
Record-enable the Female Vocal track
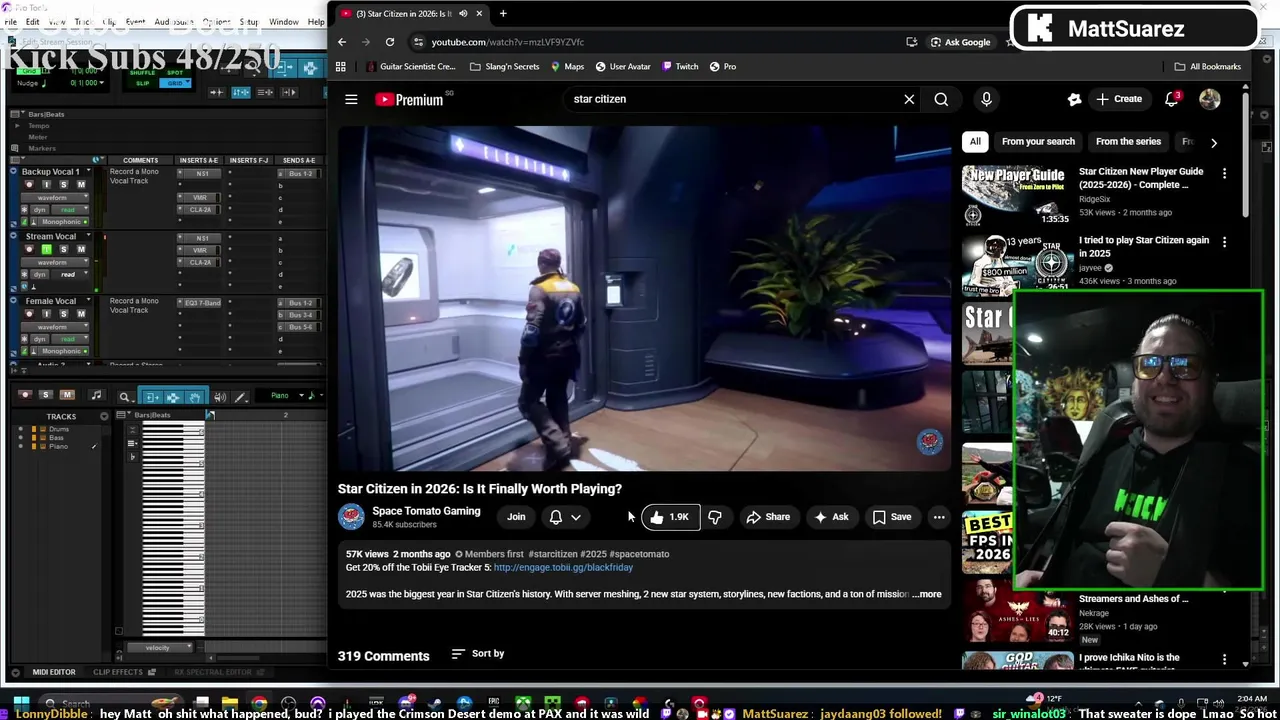coord(29,314)
